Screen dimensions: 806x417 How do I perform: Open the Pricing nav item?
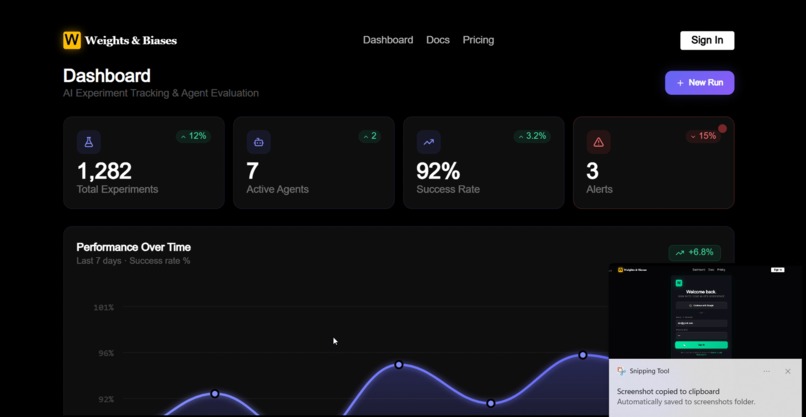pyautogui.click(x=478, y=40)
